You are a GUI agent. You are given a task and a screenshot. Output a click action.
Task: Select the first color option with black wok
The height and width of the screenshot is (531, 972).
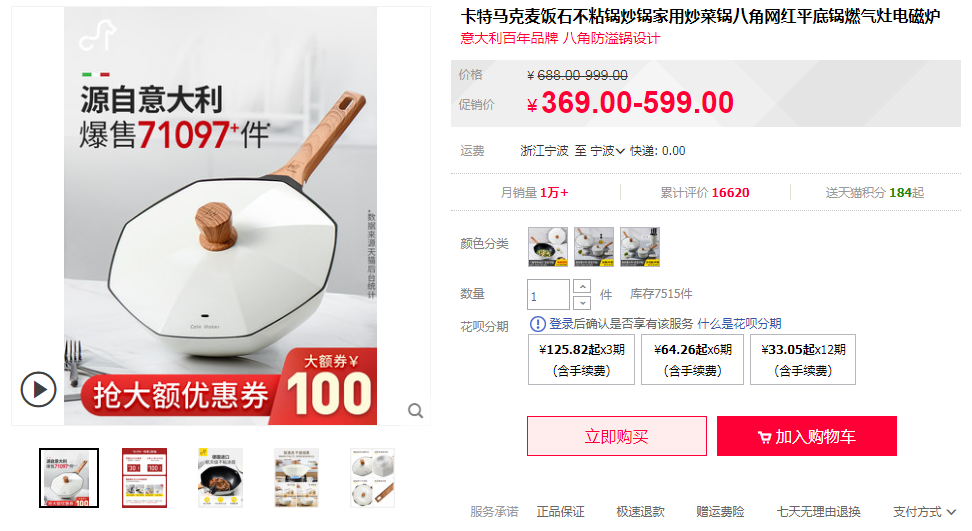point(547,247)
